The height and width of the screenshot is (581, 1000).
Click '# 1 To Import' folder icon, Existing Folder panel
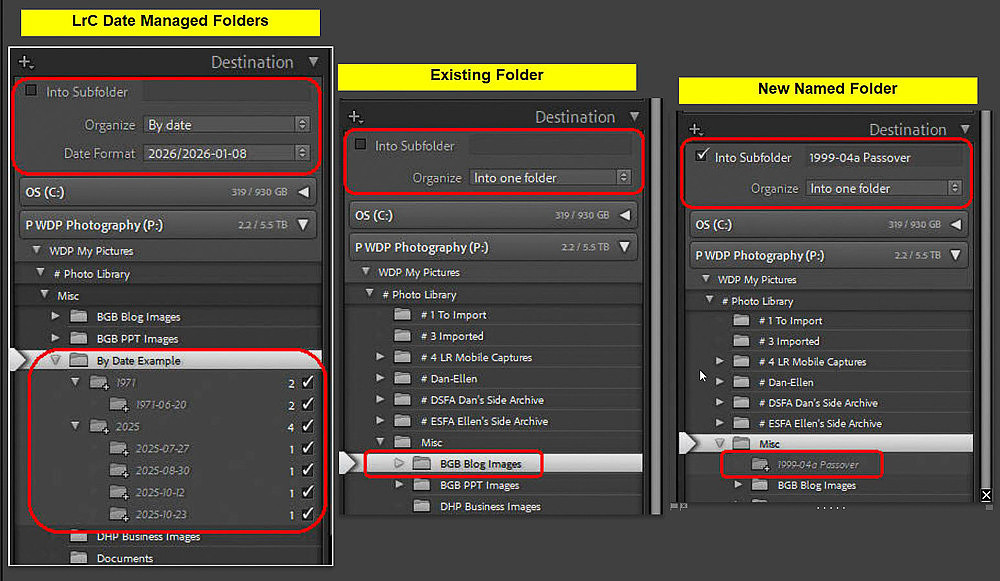coord(402,314)
